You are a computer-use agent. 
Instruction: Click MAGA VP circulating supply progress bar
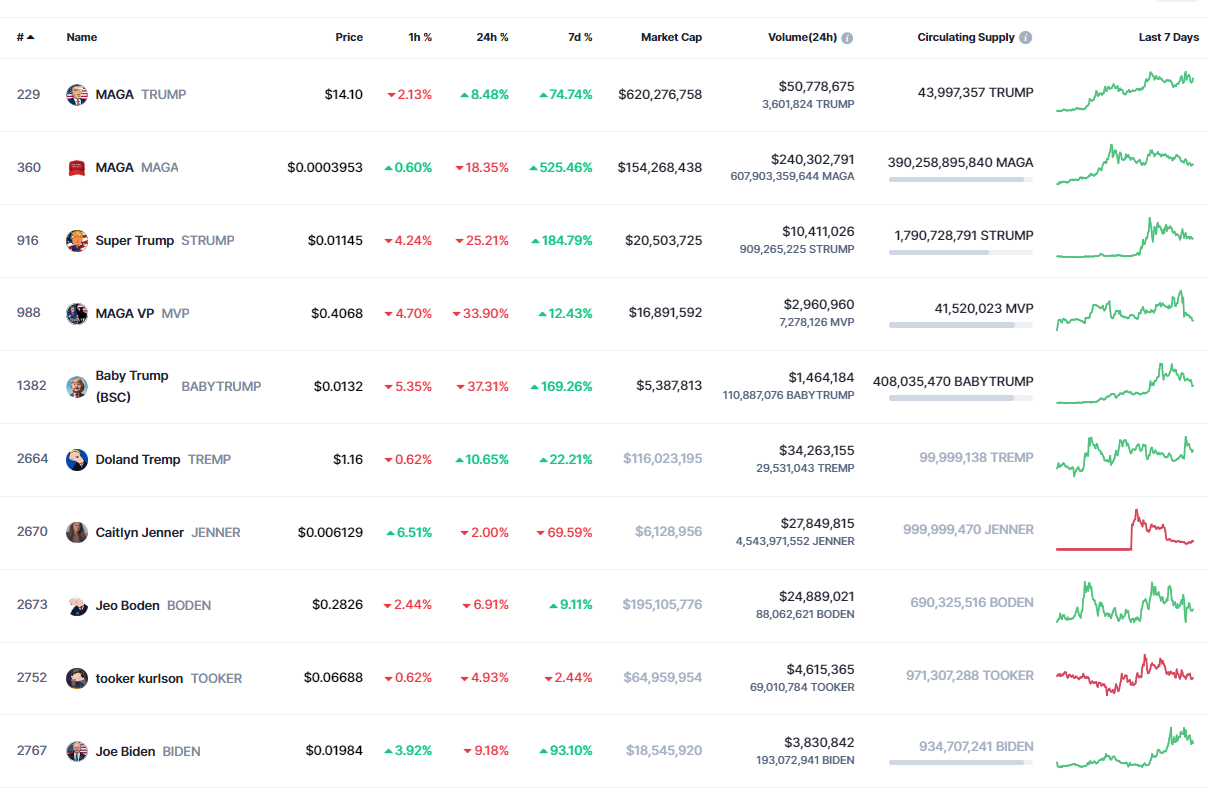[x=961, y=325]
